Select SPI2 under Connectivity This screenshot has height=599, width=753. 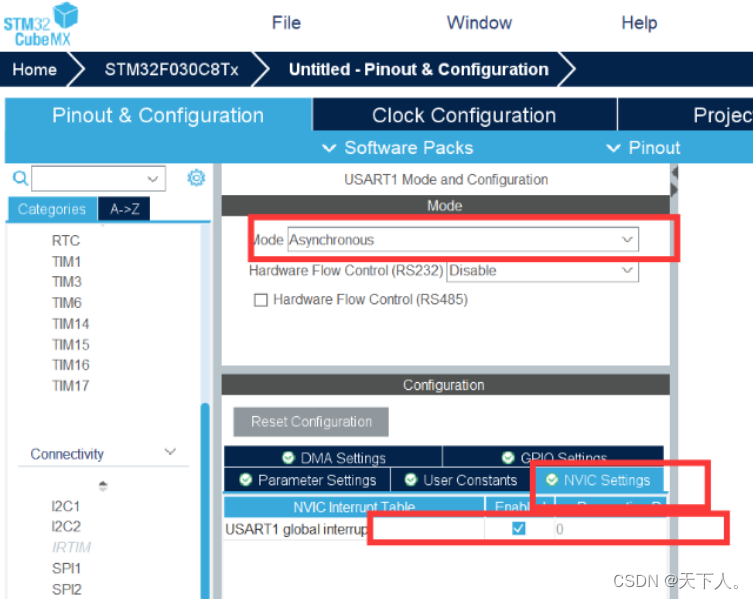click(67, 589)
